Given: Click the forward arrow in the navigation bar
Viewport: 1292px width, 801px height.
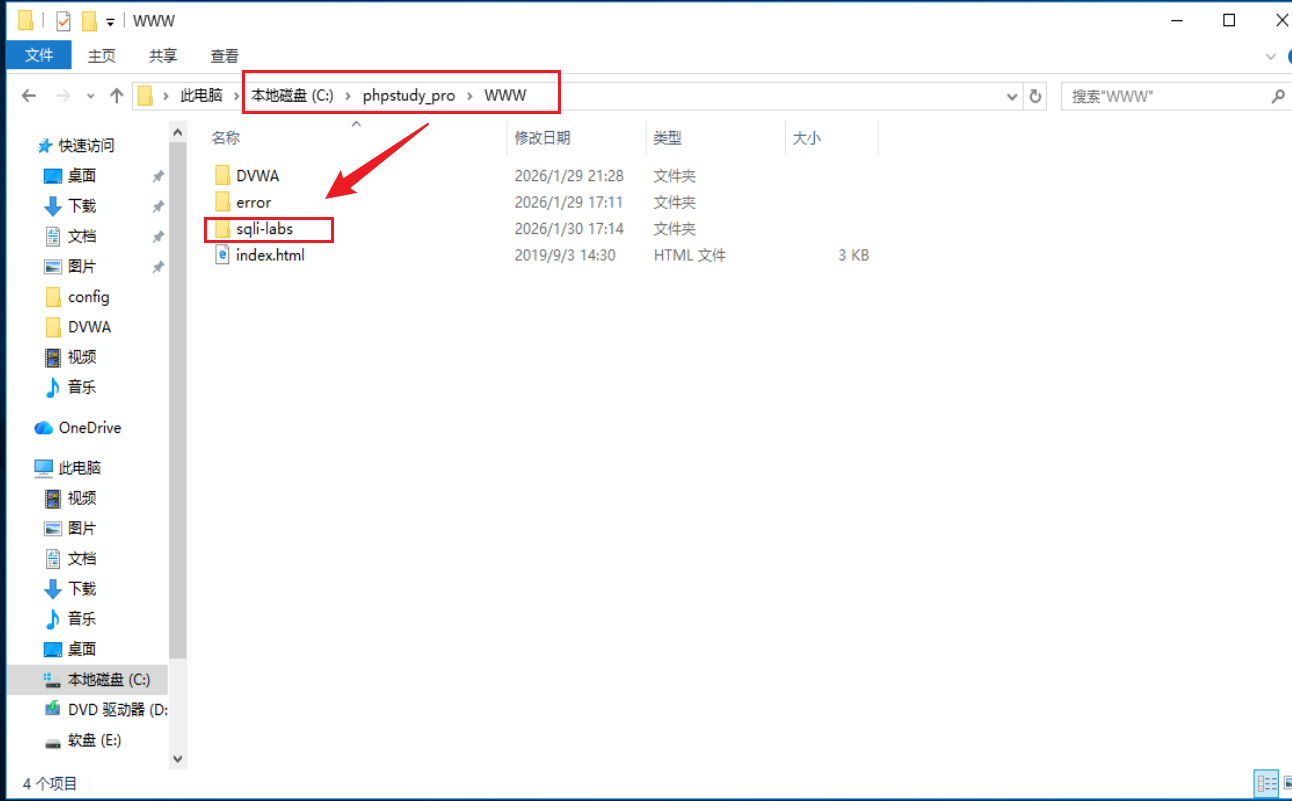Looking at the screenshot, I should tap(63, 96).
